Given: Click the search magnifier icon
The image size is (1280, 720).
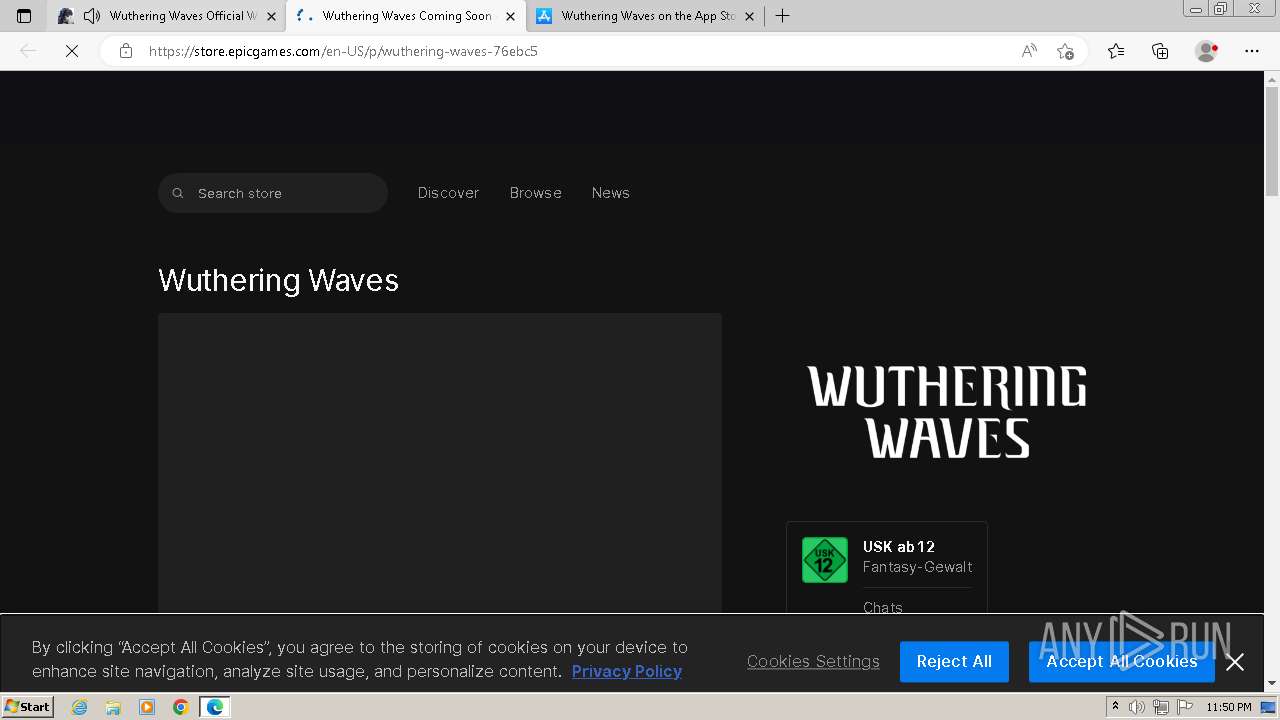Looking at the screenshot, I should [x=178, y=193].
